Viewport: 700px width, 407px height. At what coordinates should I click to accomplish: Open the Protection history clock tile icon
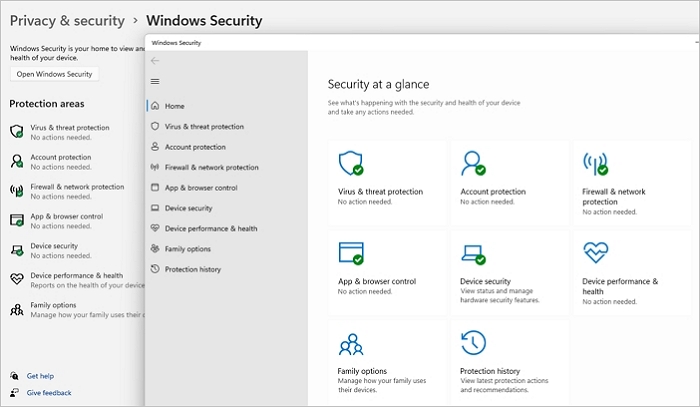click(x=472, y=343)
